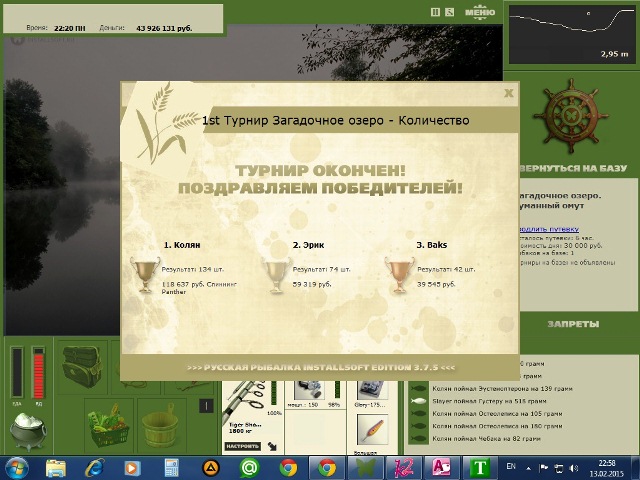Click the tournament title '1st Турнир Загадочное озеро - Количество'
The image size is (640, 480).
[336, 120]
